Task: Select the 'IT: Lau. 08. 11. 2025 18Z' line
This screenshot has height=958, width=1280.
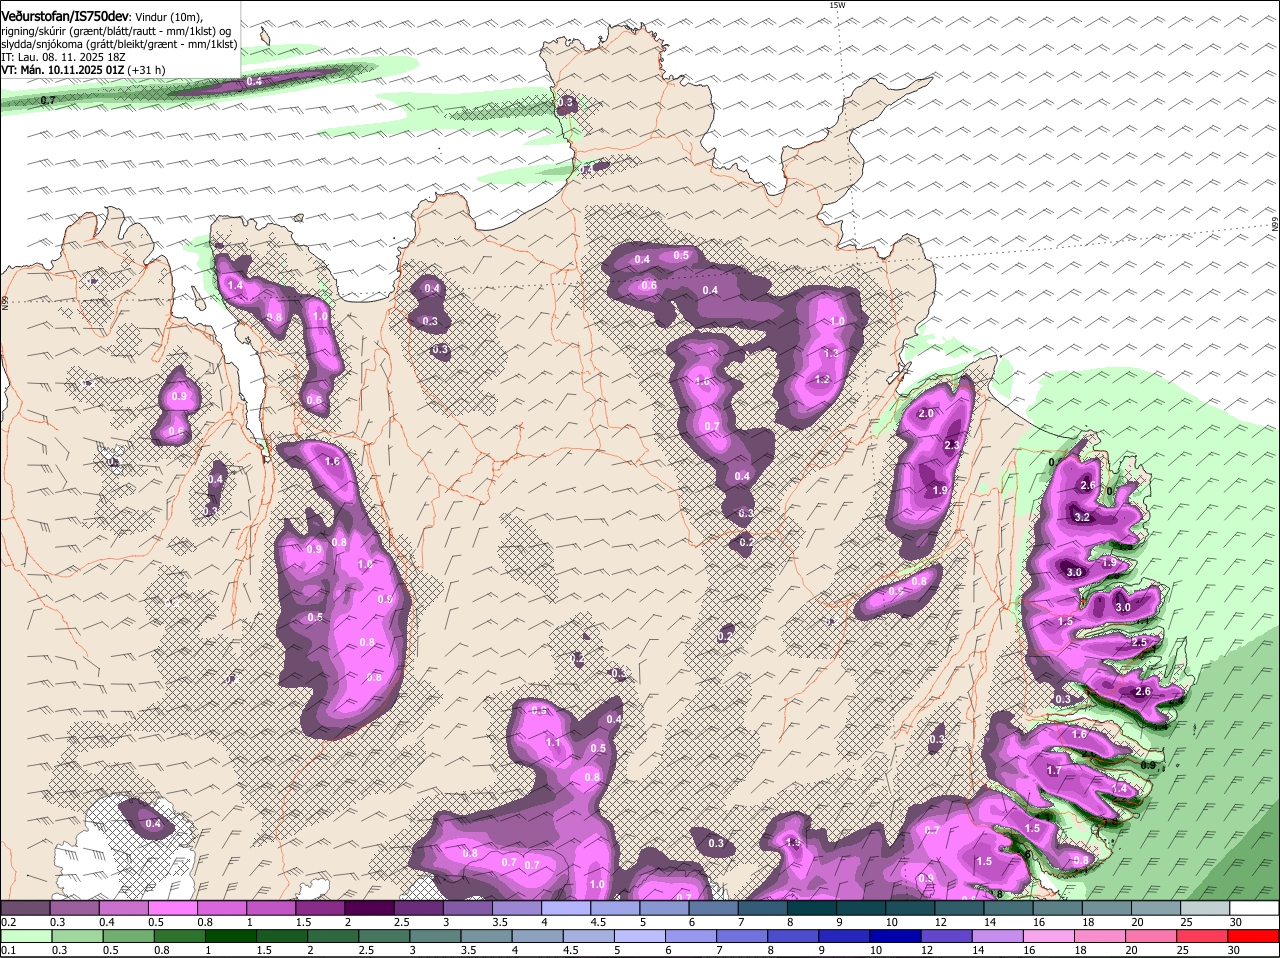Action: click(x=64, y=57)
